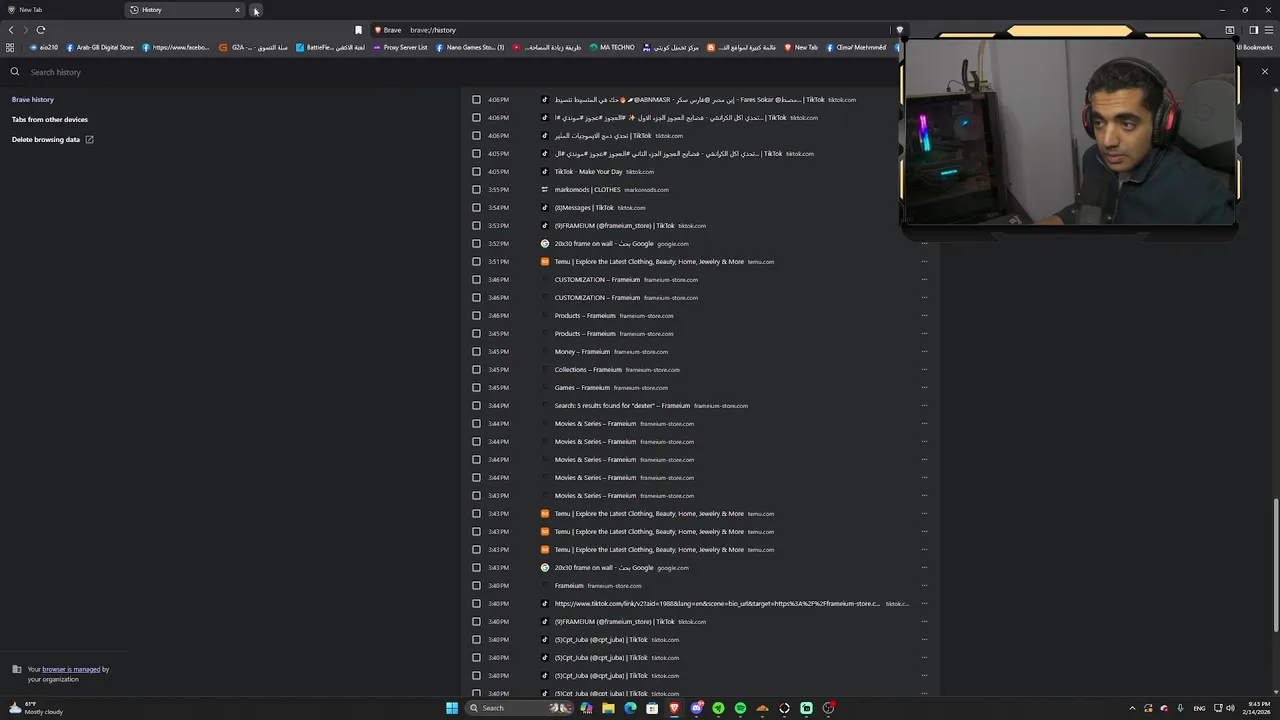Viewport: 1280px width, 720px height.
Task: Toggle the Brave sidebar panel icon
Action: [x=1254, y=30]
